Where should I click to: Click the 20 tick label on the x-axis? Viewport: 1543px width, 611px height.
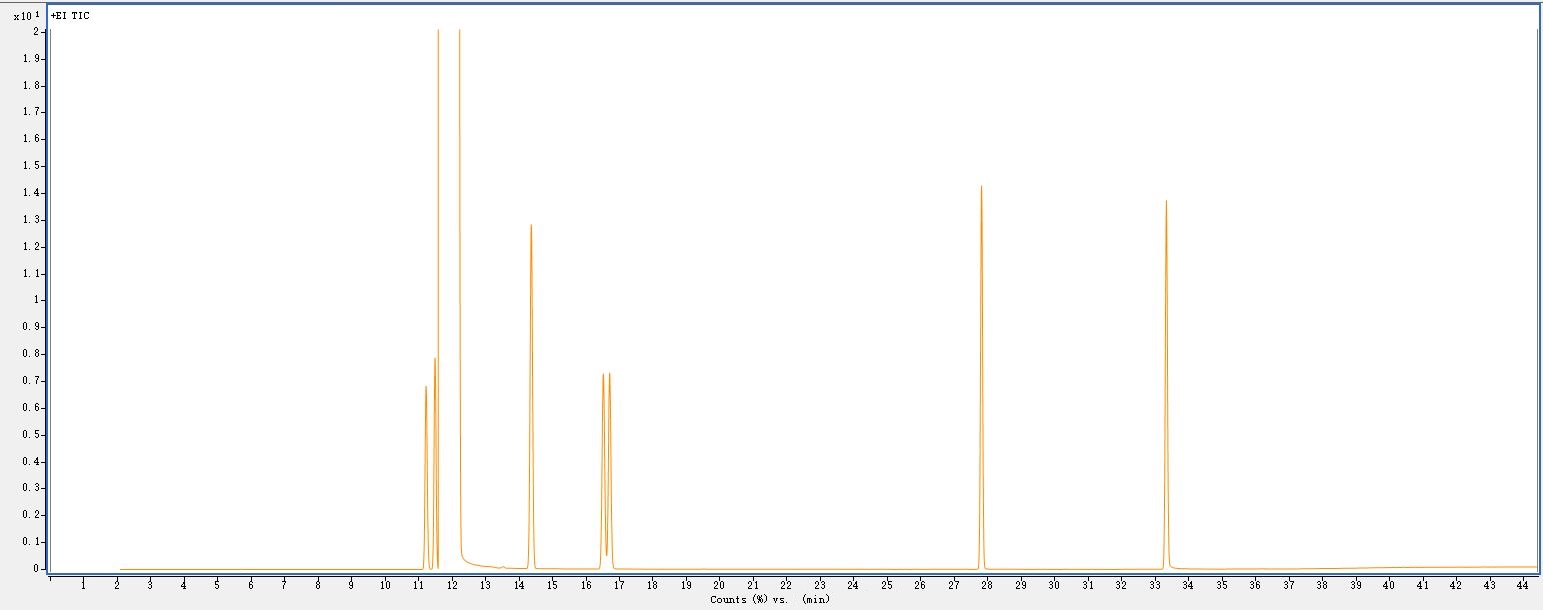(719, 584)
